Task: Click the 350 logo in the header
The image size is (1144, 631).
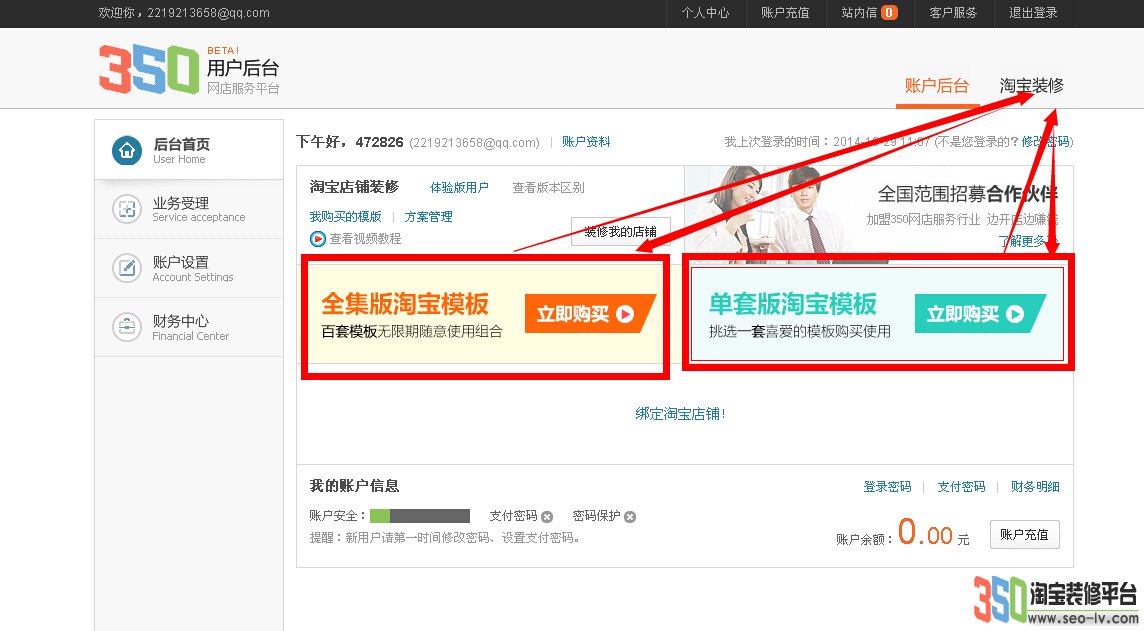Action: [x=149, y=69]
